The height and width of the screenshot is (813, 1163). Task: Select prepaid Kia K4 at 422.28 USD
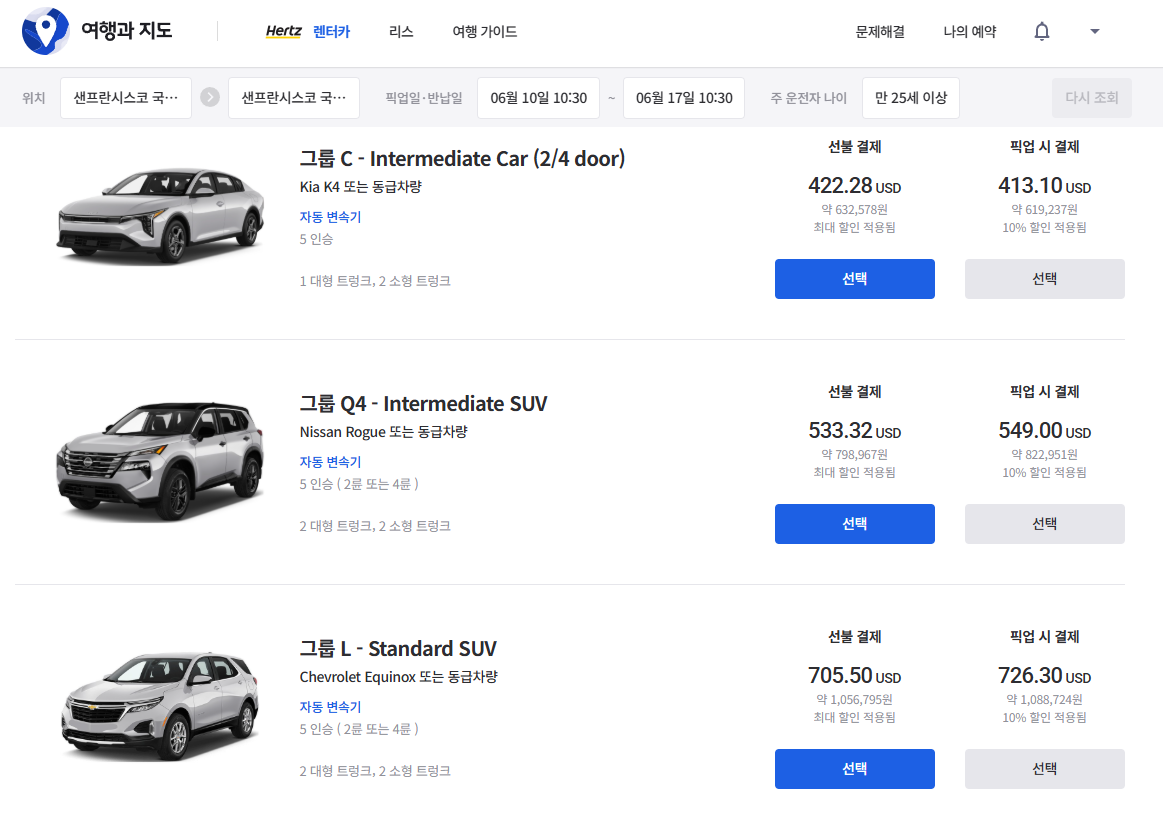click(x=855, y=279)
